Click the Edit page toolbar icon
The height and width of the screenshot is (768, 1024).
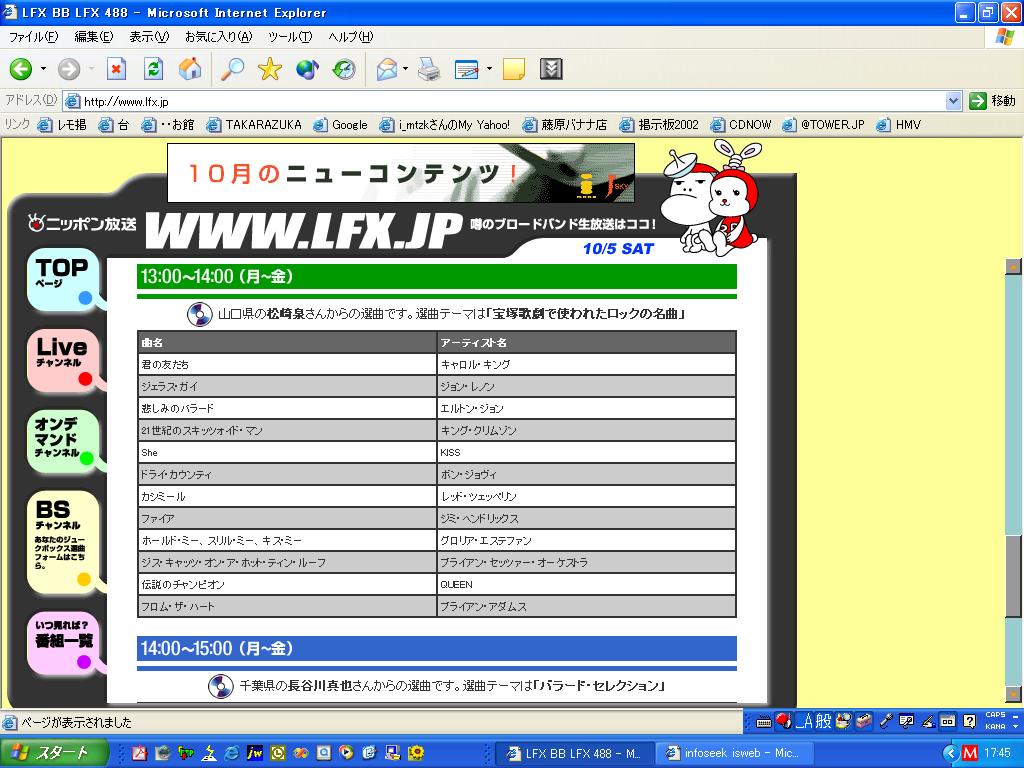pos(466,69)
